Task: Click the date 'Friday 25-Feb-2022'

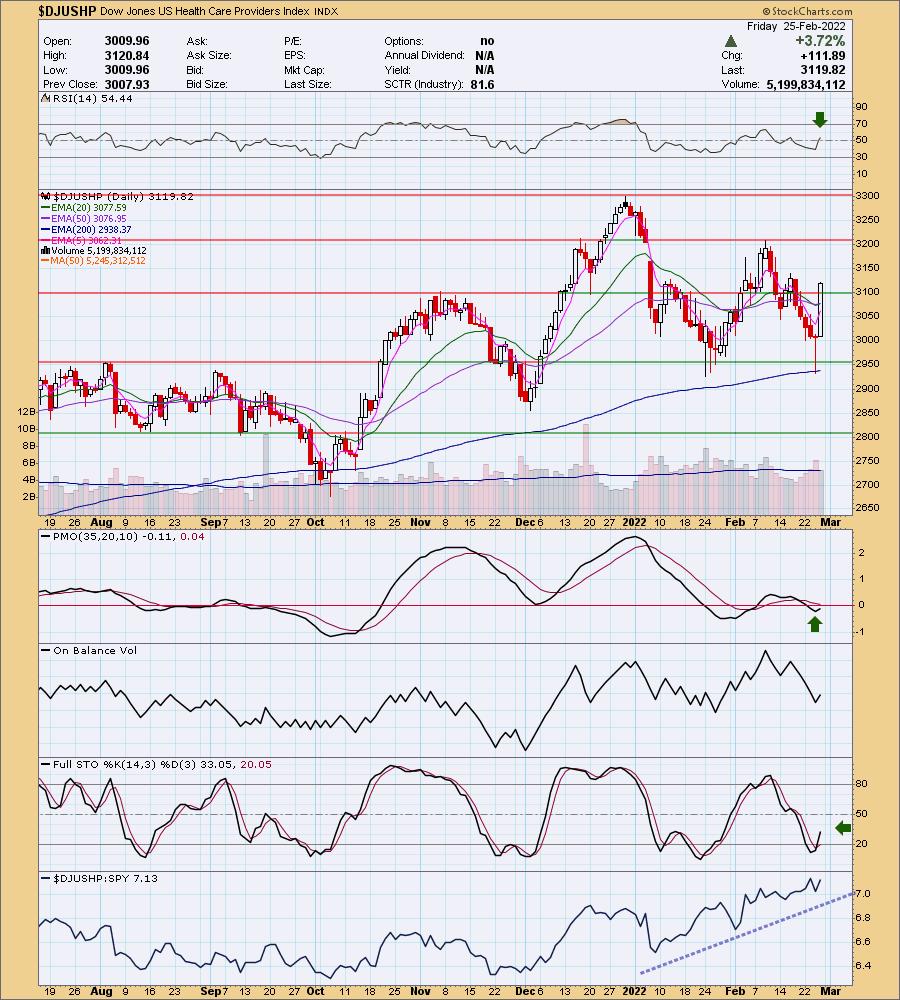Action: 796,26
